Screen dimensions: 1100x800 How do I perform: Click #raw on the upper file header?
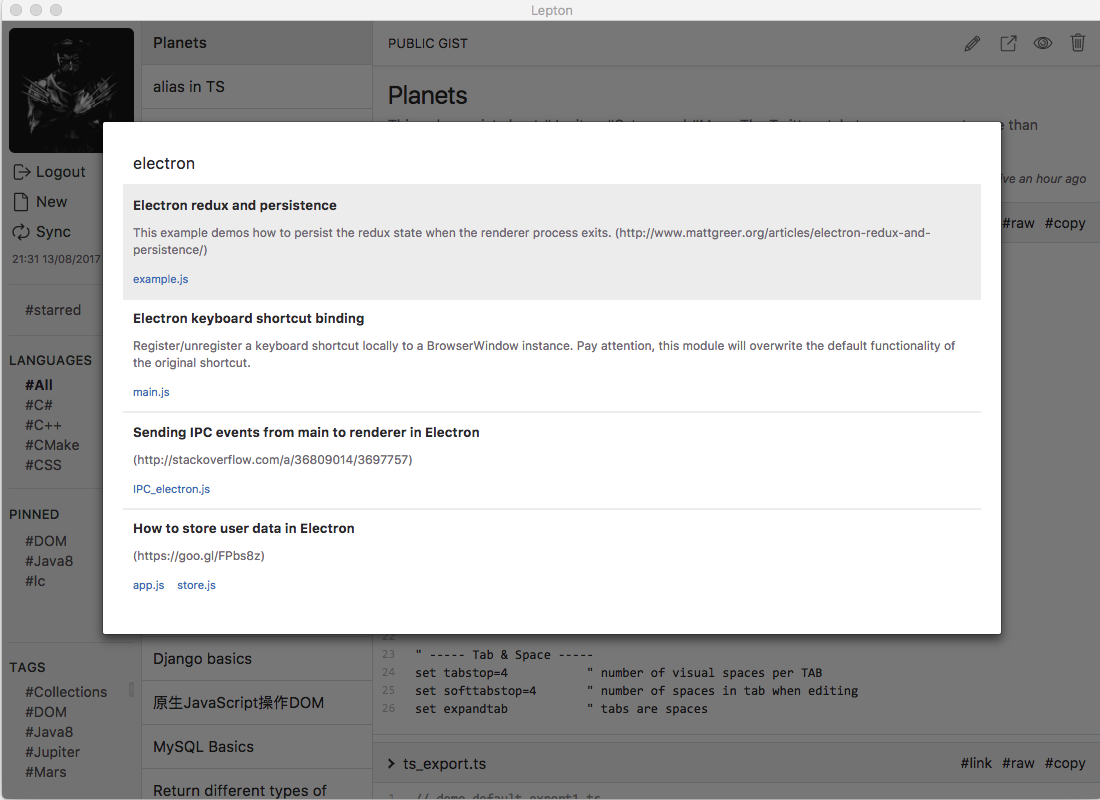click(1018, 223)
